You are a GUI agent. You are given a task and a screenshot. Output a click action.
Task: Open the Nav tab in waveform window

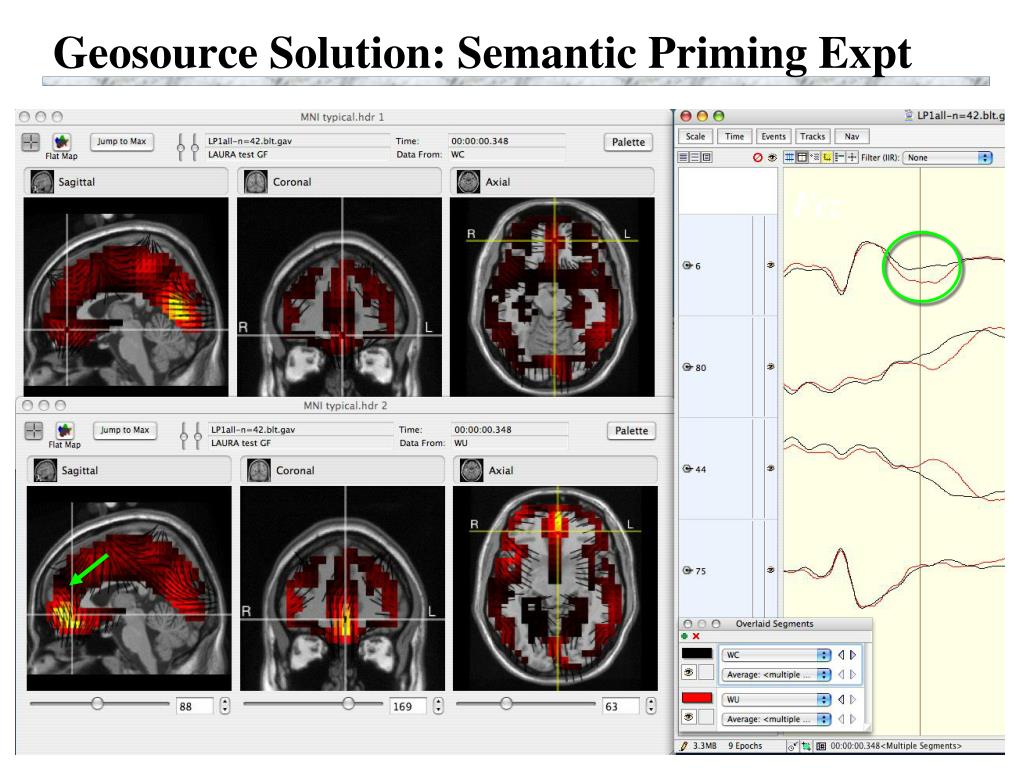(x=852, y=136)
